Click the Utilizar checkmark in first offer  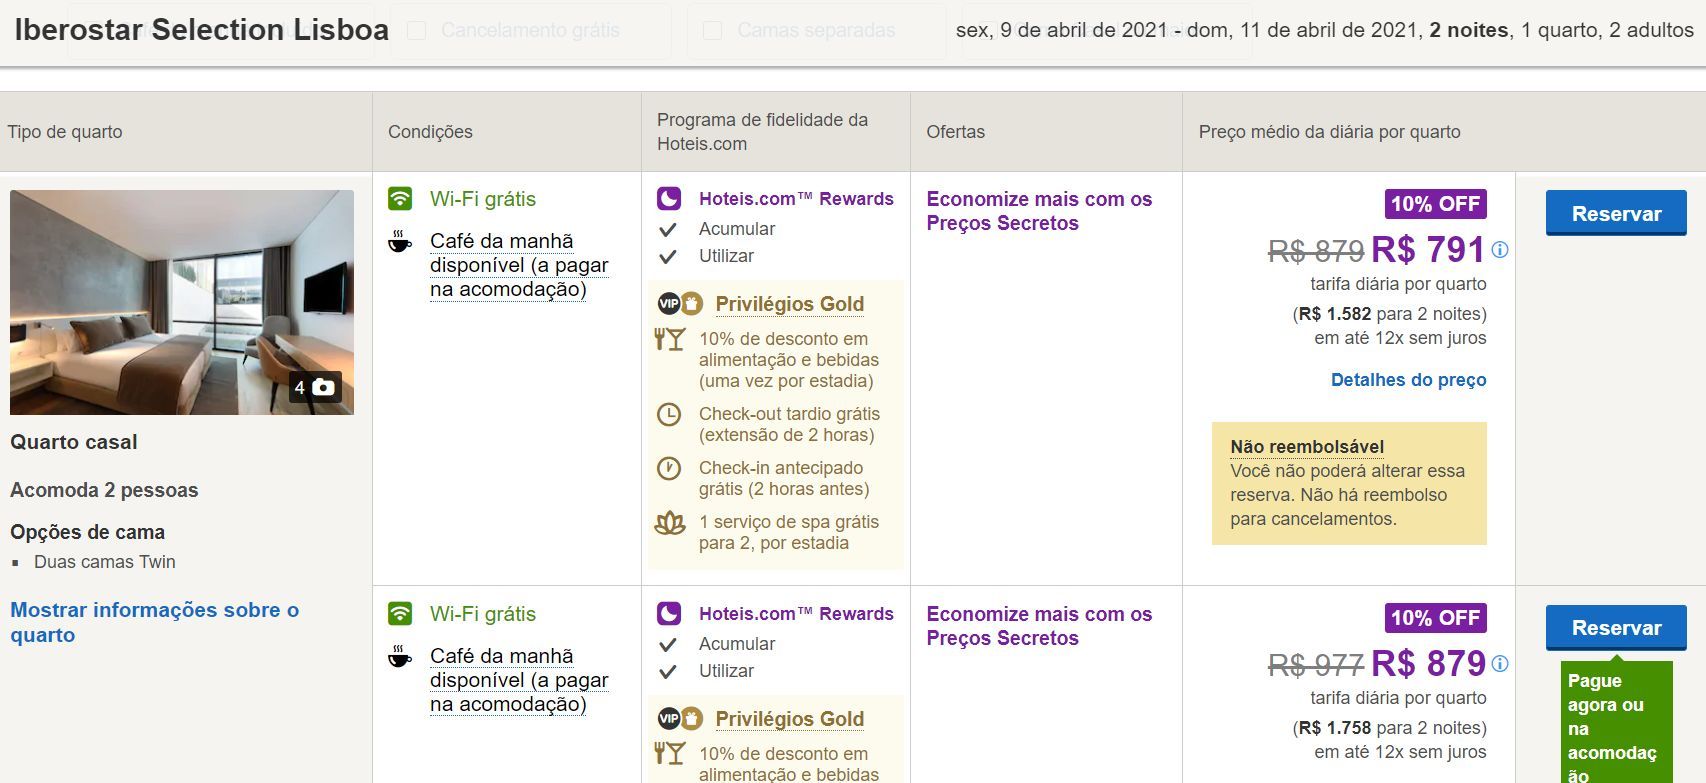tap(668, 256)
